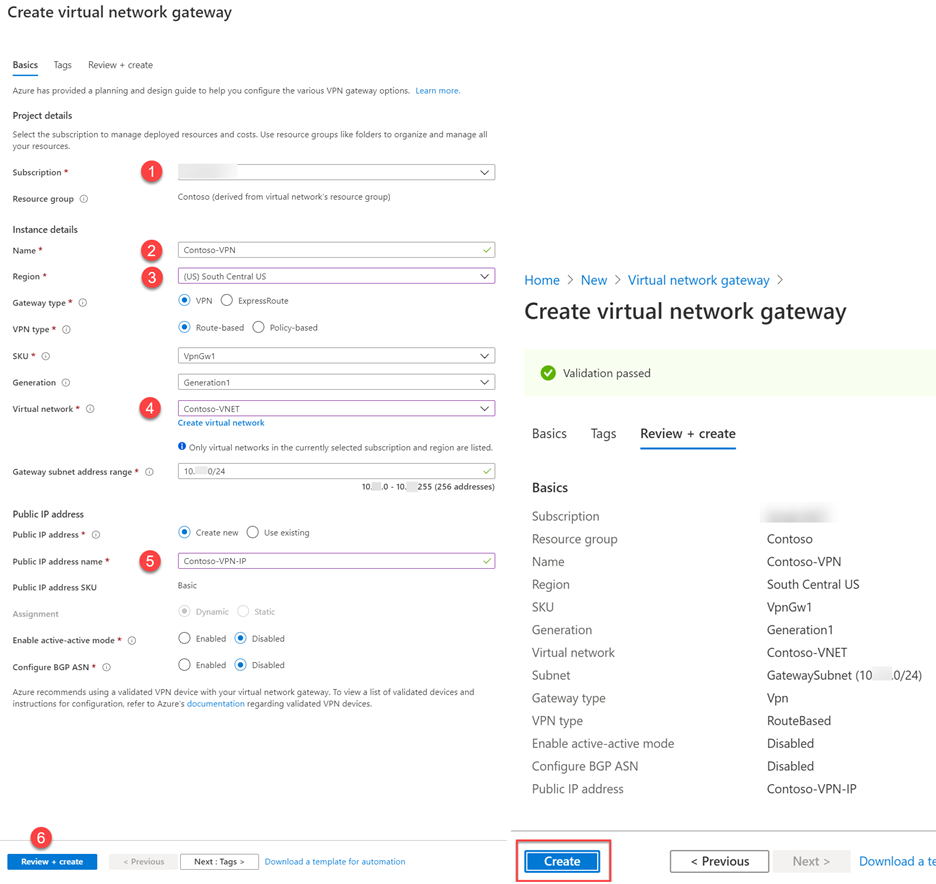The height and width of the screenshot is (884, 936).
Task: Enable active-active mode radio button
Action: (184, 638)
